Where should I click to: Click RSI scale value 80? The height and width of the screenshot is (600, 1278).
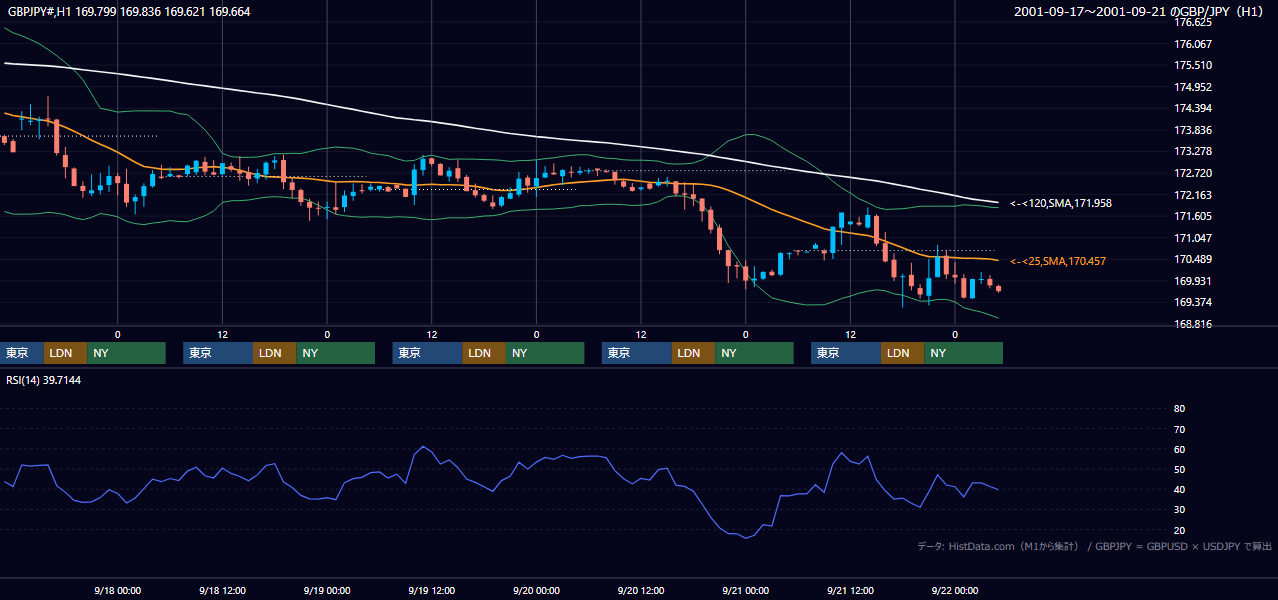tap(1179, 409)
